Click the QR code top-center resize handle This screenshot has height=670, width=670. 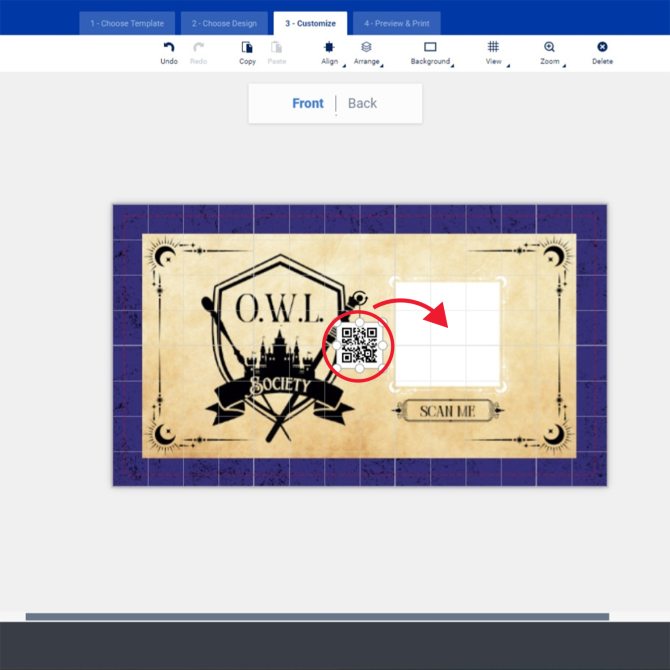tap(360, 323)
